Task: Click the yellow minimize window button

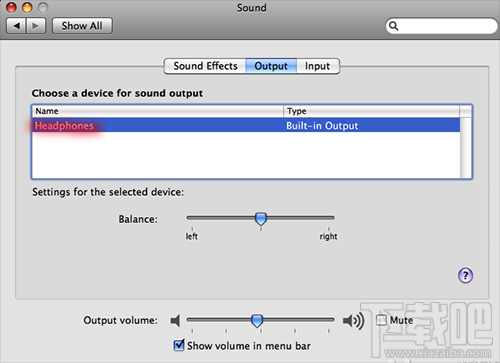Action: pos(27,7)
